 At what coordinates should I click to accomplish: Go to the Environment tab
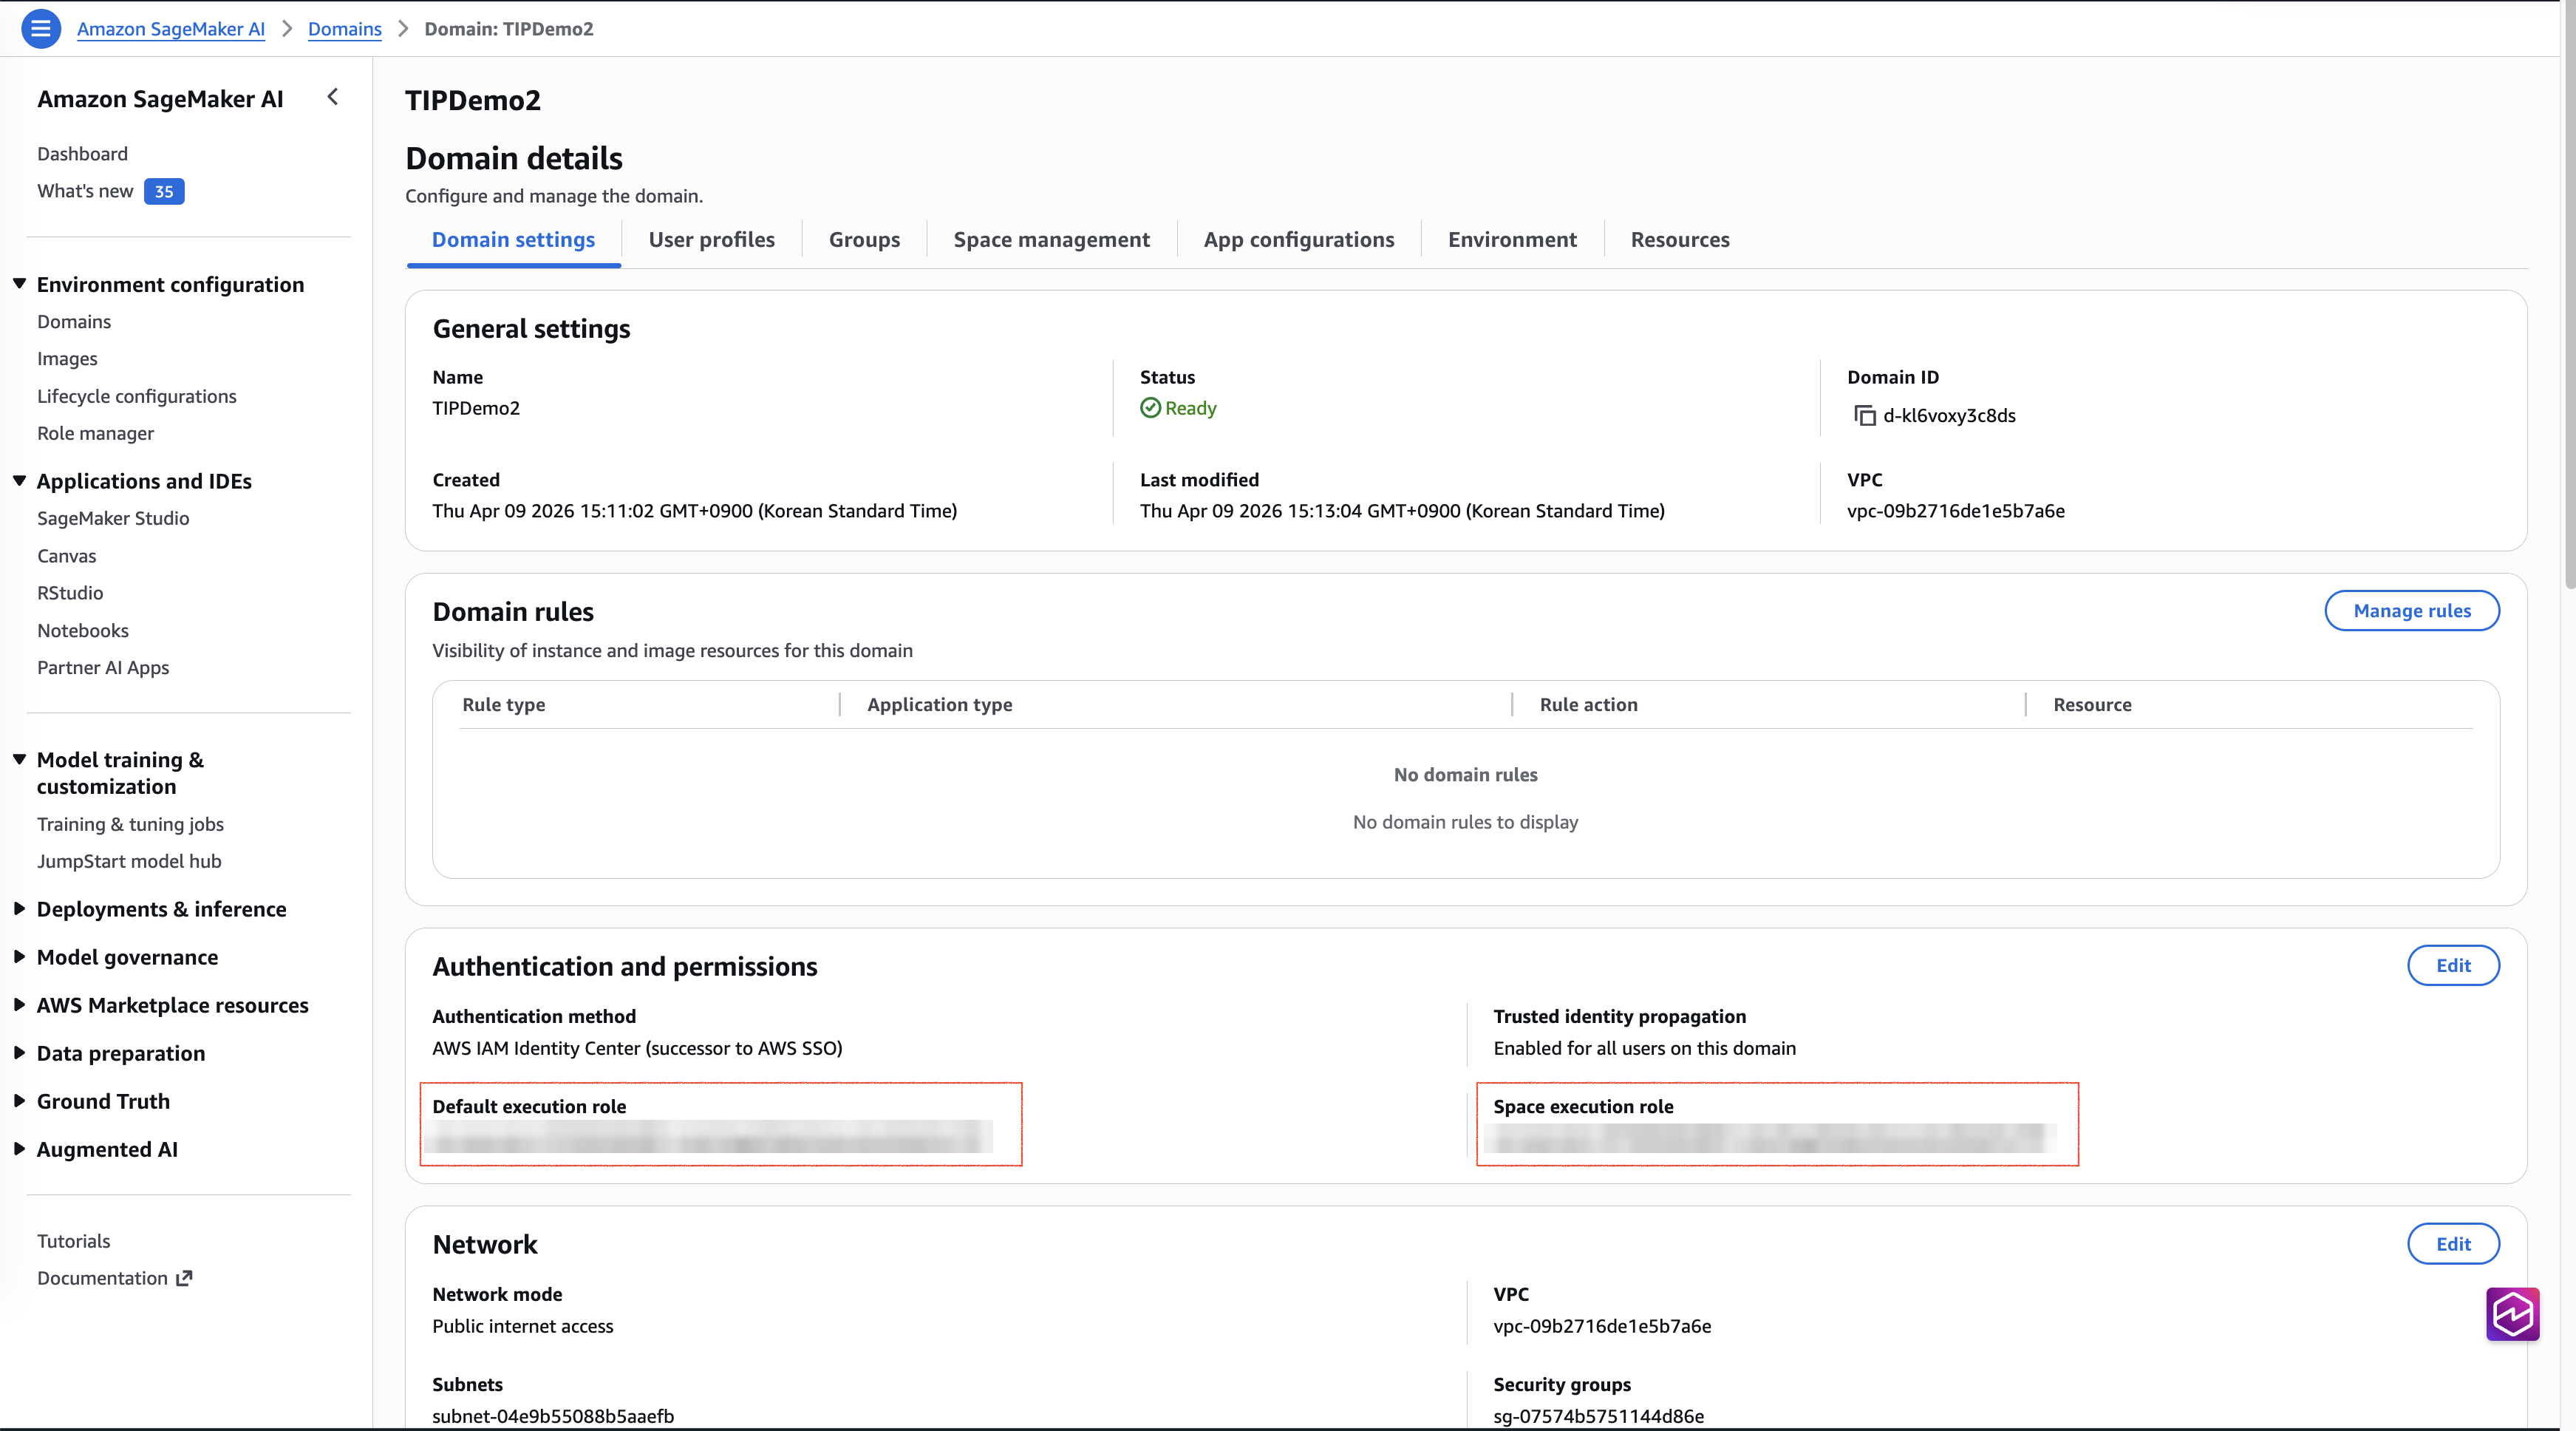click(x=1512, y=240)
